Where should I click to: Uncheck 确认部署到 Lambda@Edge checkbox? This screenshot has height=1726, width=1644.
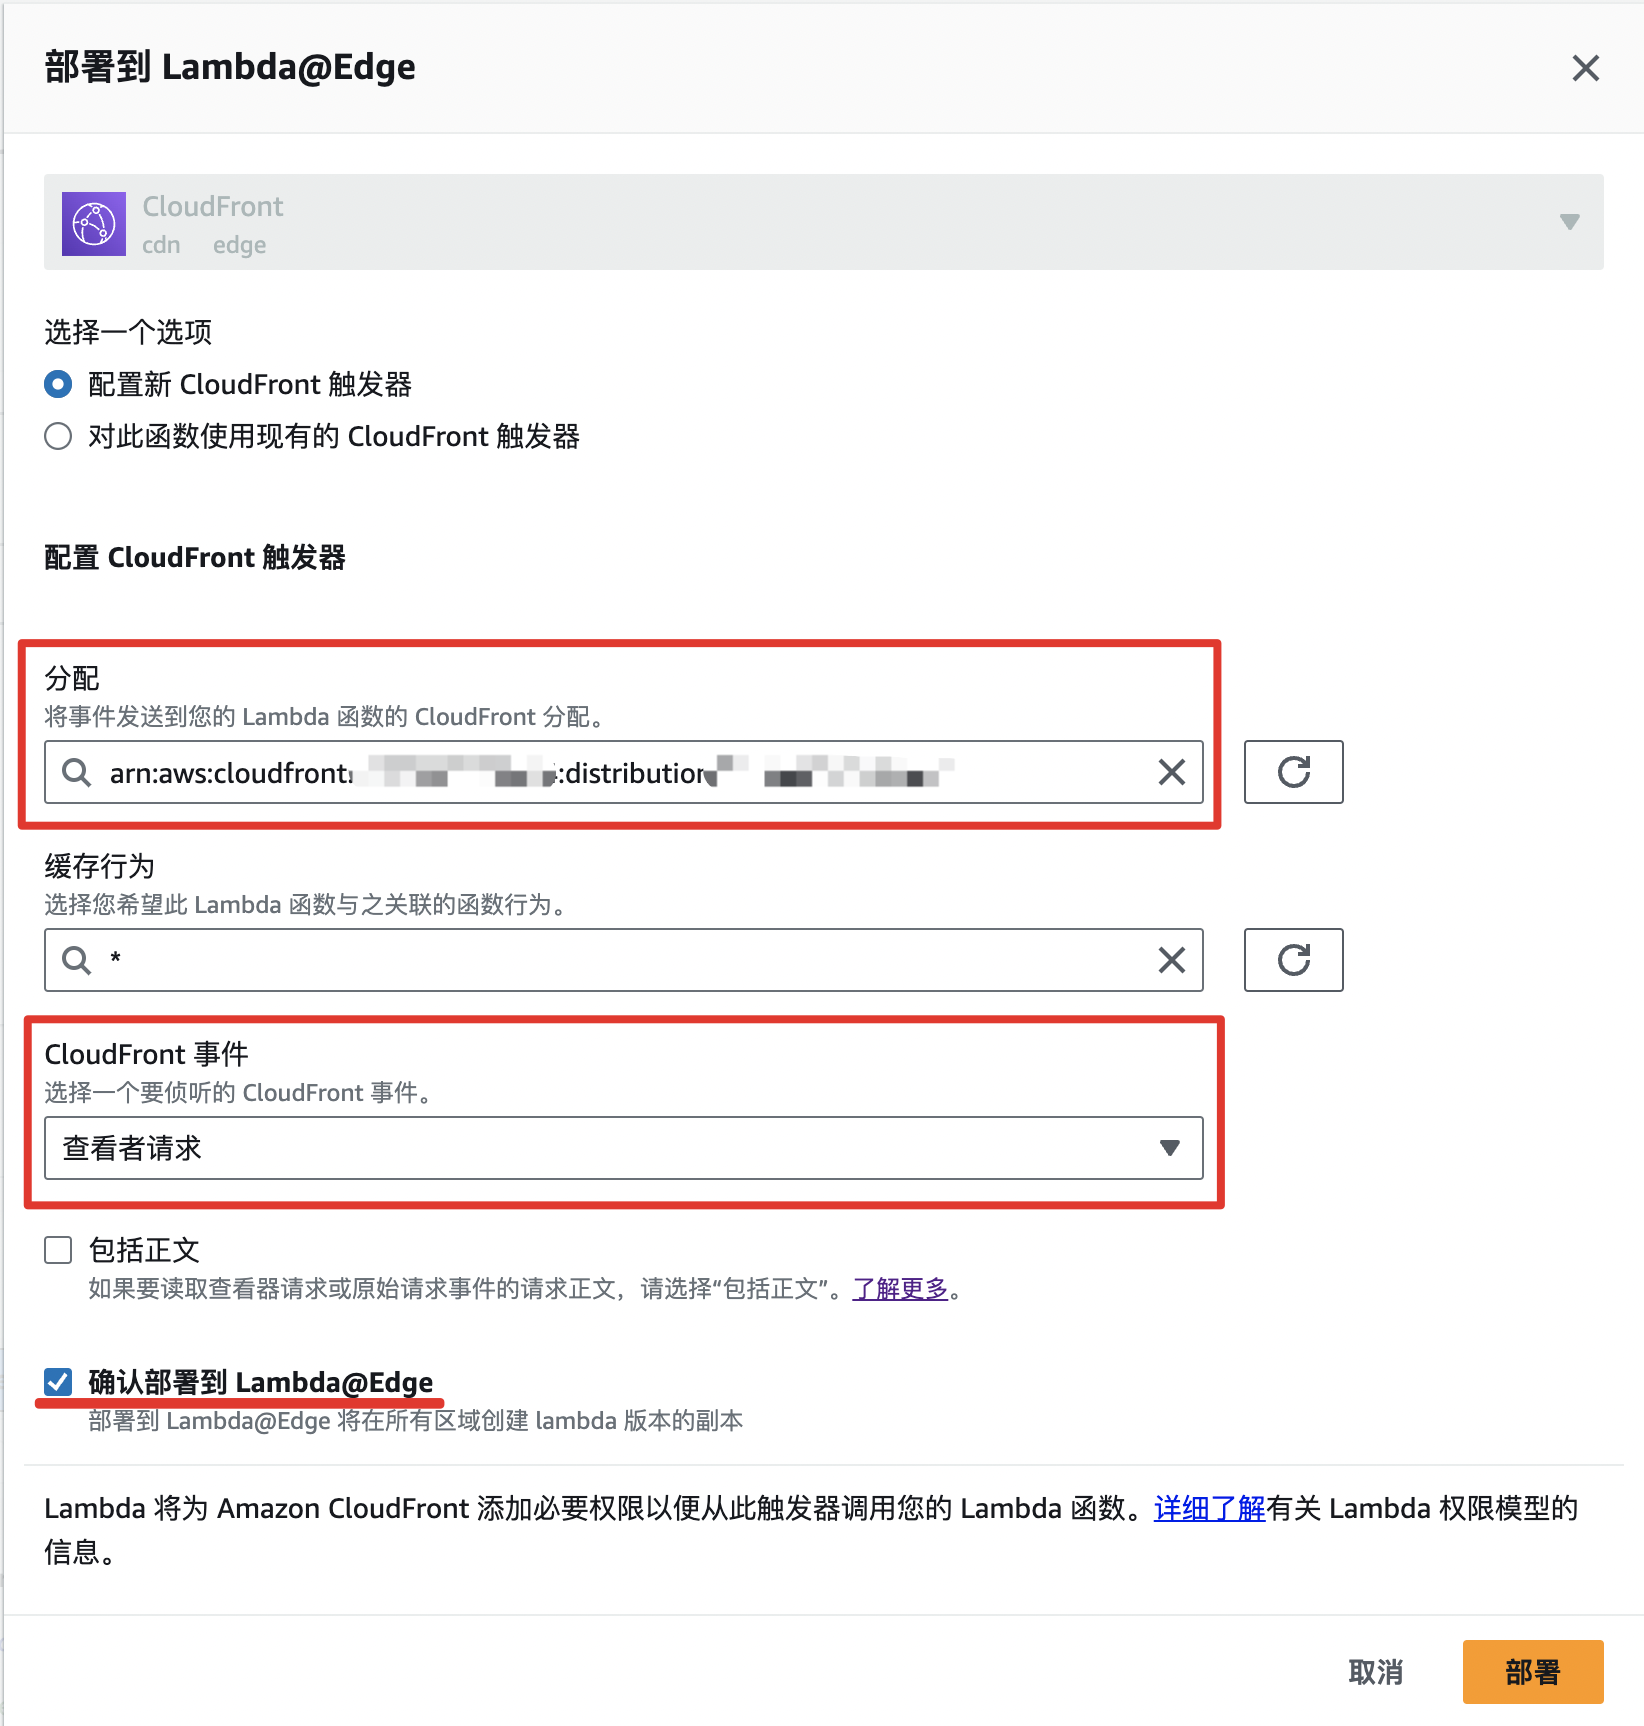click(x=58, y=1382)
